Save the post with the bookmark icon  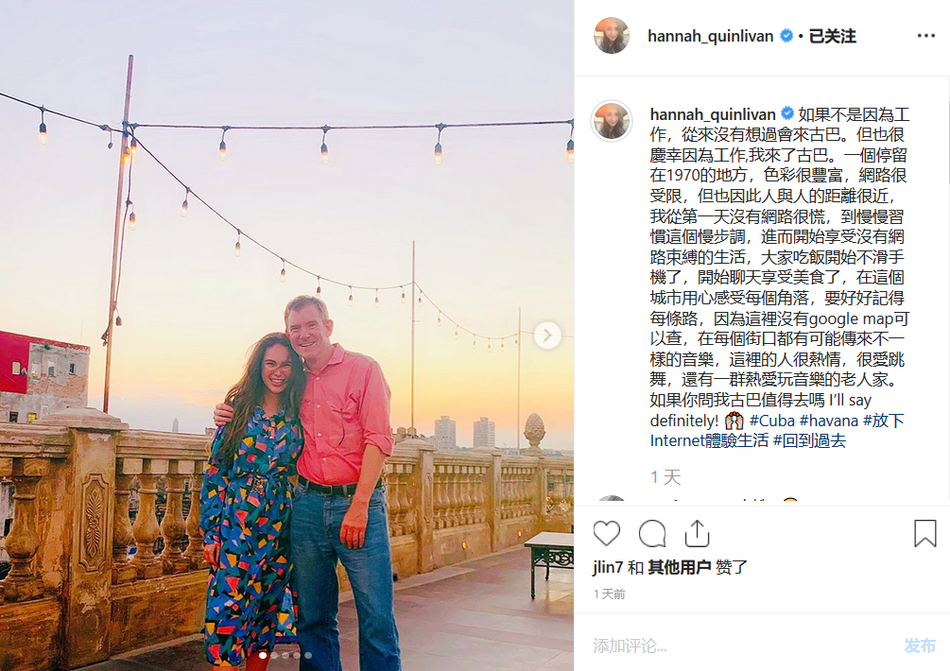point(925,533)
